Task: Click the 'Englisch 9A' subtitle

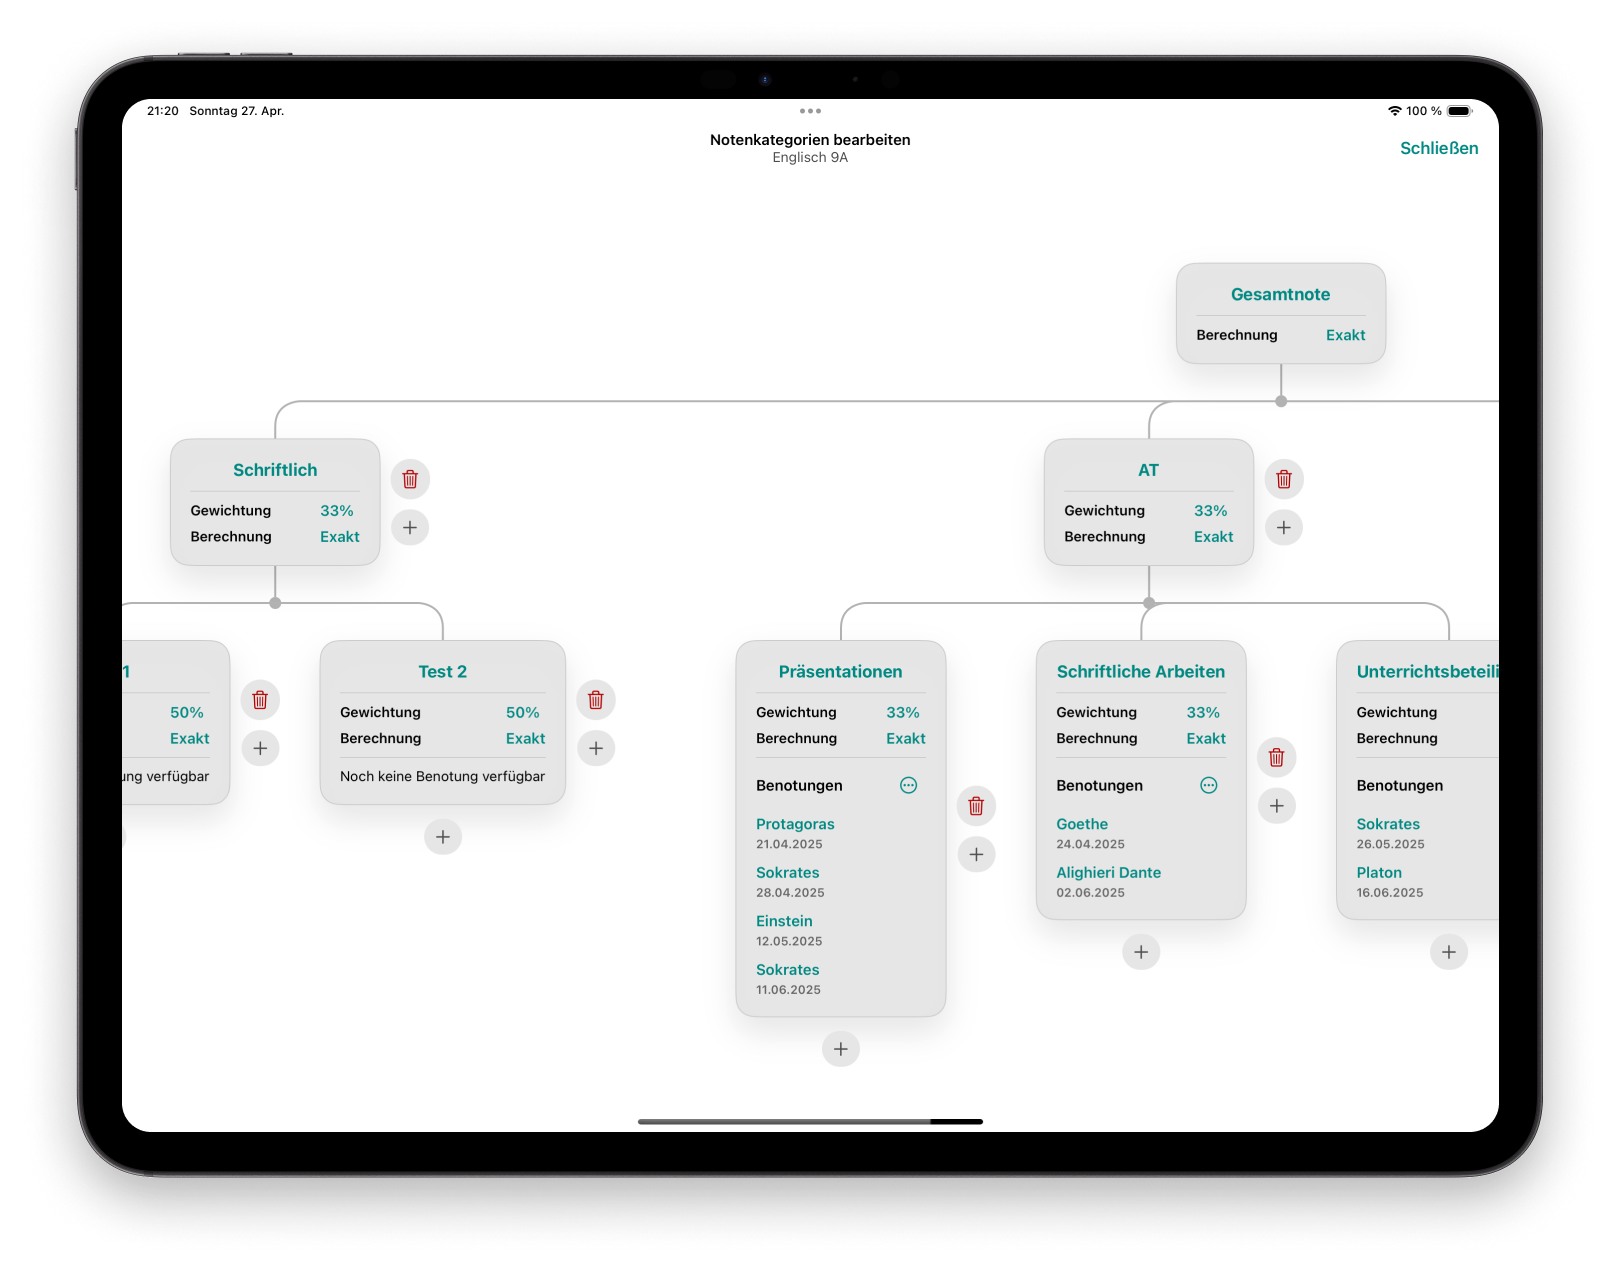Action: pyautogui.click(x=810, y=158)
